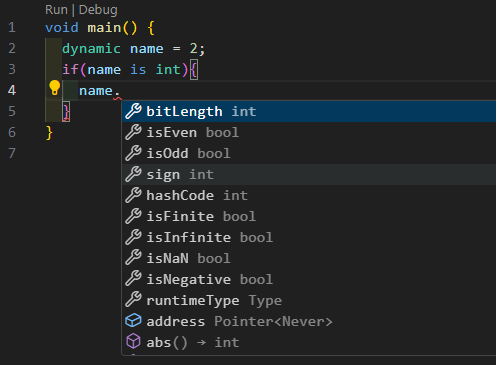
Task: Click the wrench icon beside sign
Action: click(133, 174)
